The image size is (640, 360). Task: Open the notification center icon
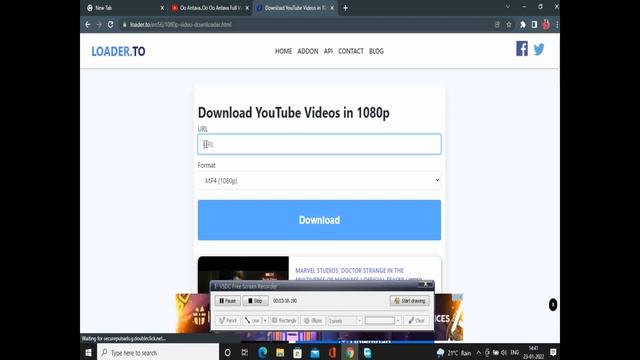tap(553, 353)
